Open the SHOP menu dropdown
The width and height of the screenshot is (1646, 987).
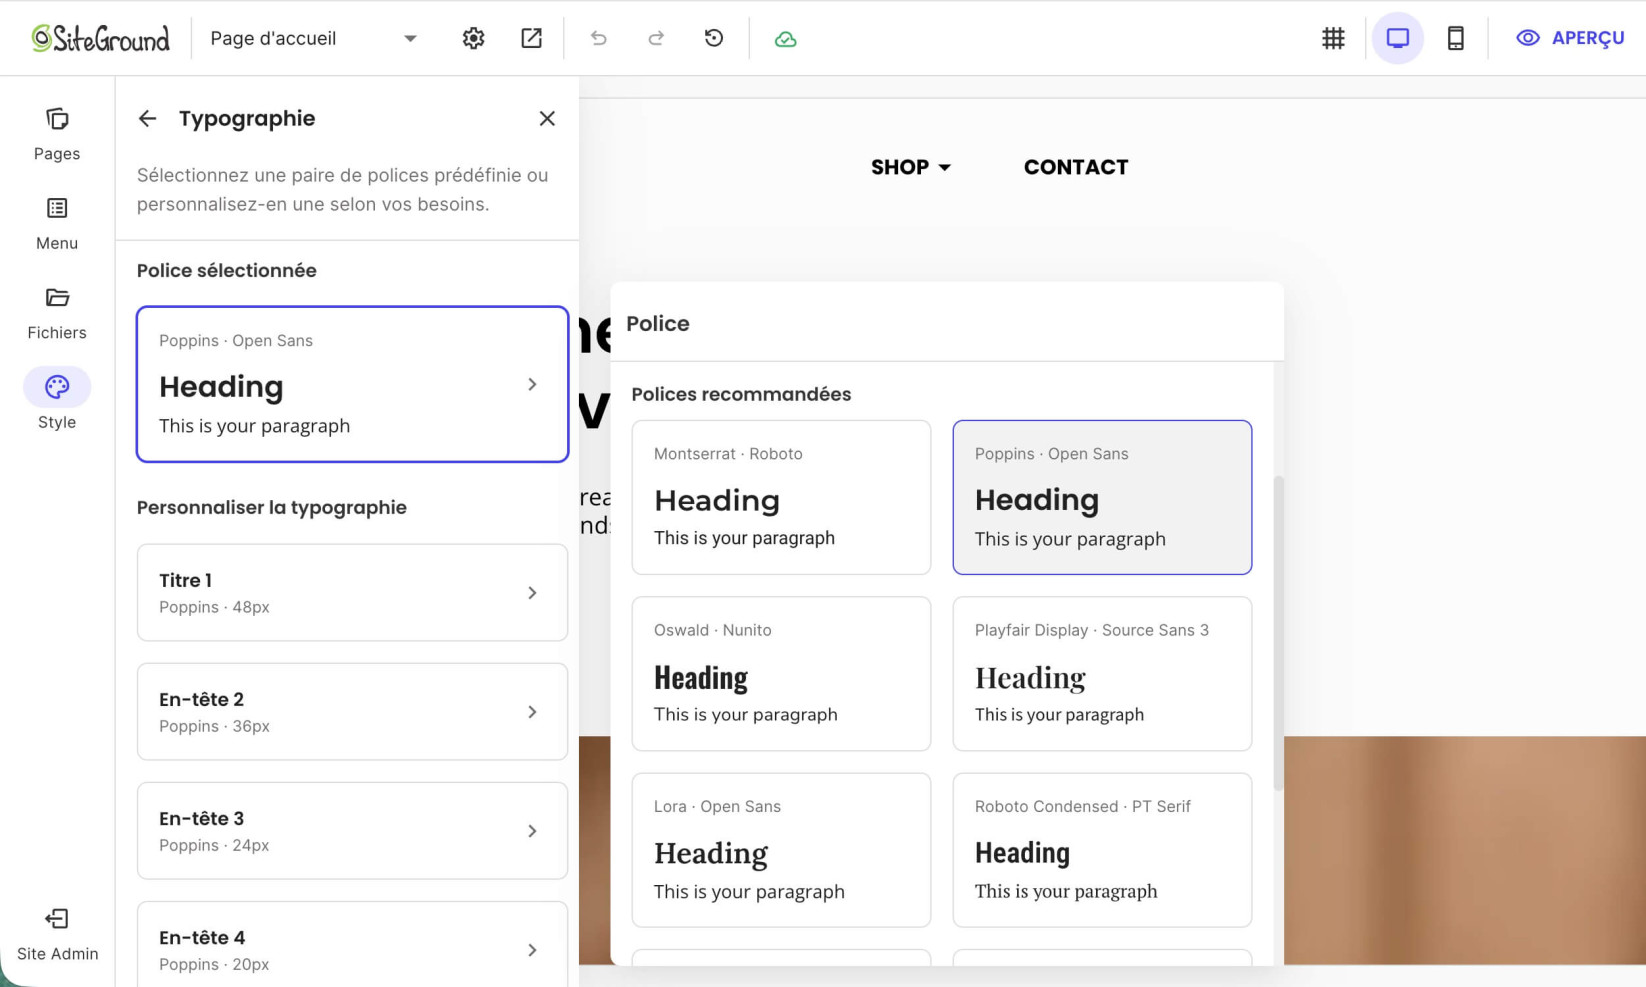[x=910, y=167]
